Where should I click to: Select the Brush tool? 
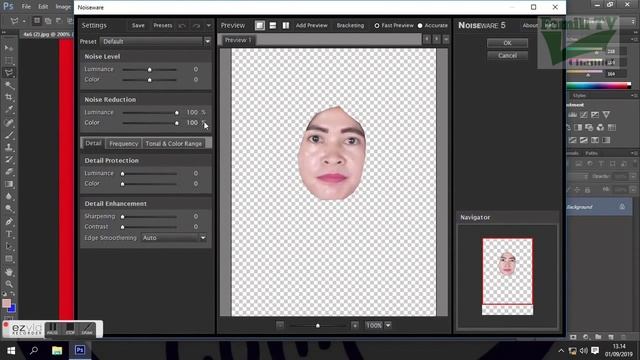point(9,135)
